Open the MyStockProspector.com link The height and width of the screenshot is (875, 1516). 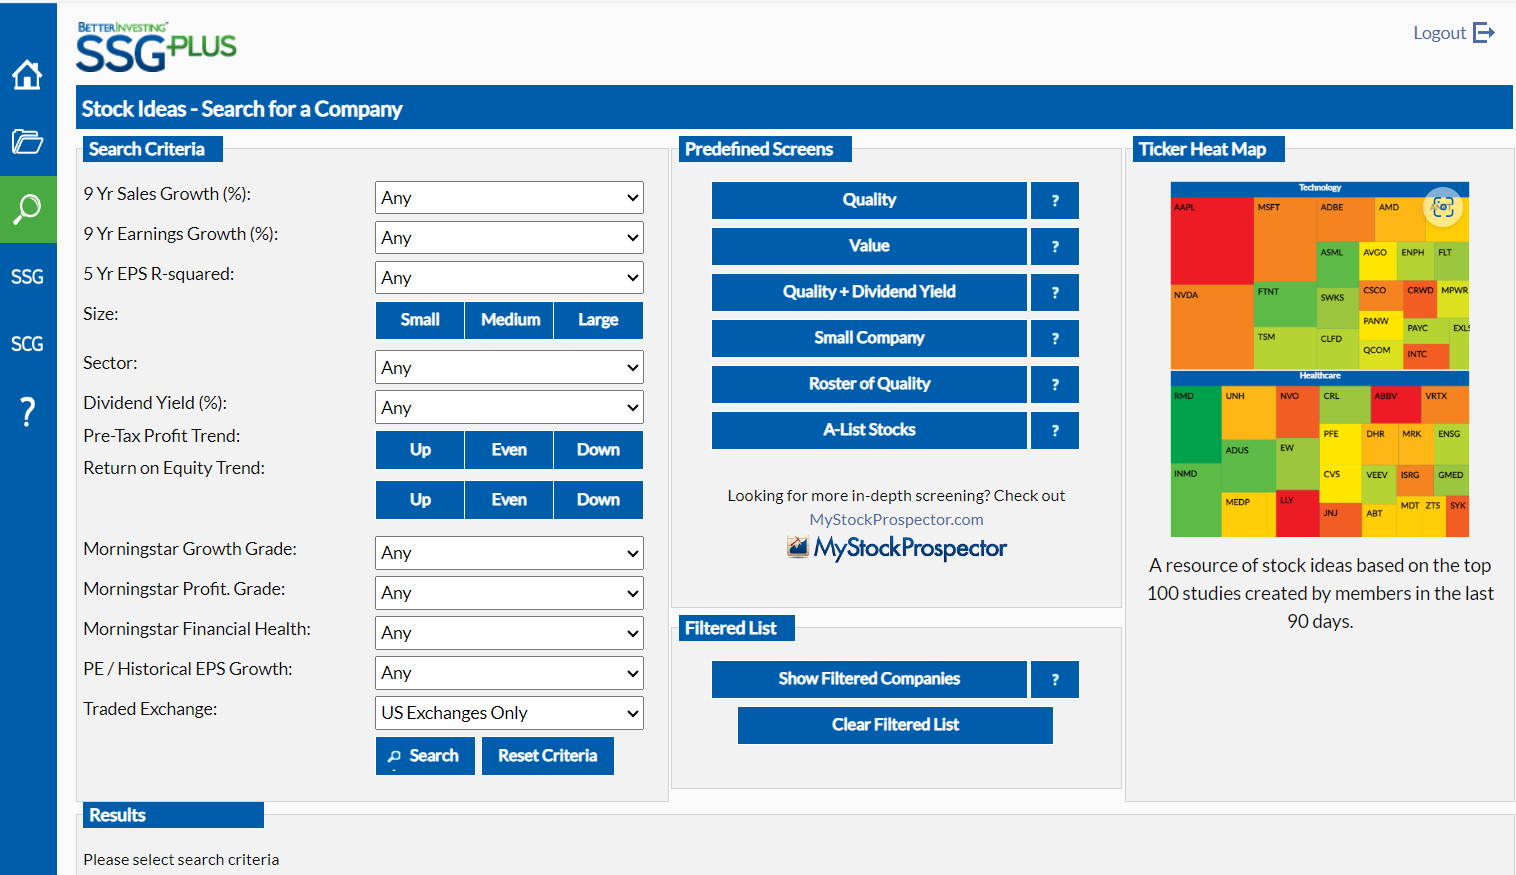(x=897, y=520)
